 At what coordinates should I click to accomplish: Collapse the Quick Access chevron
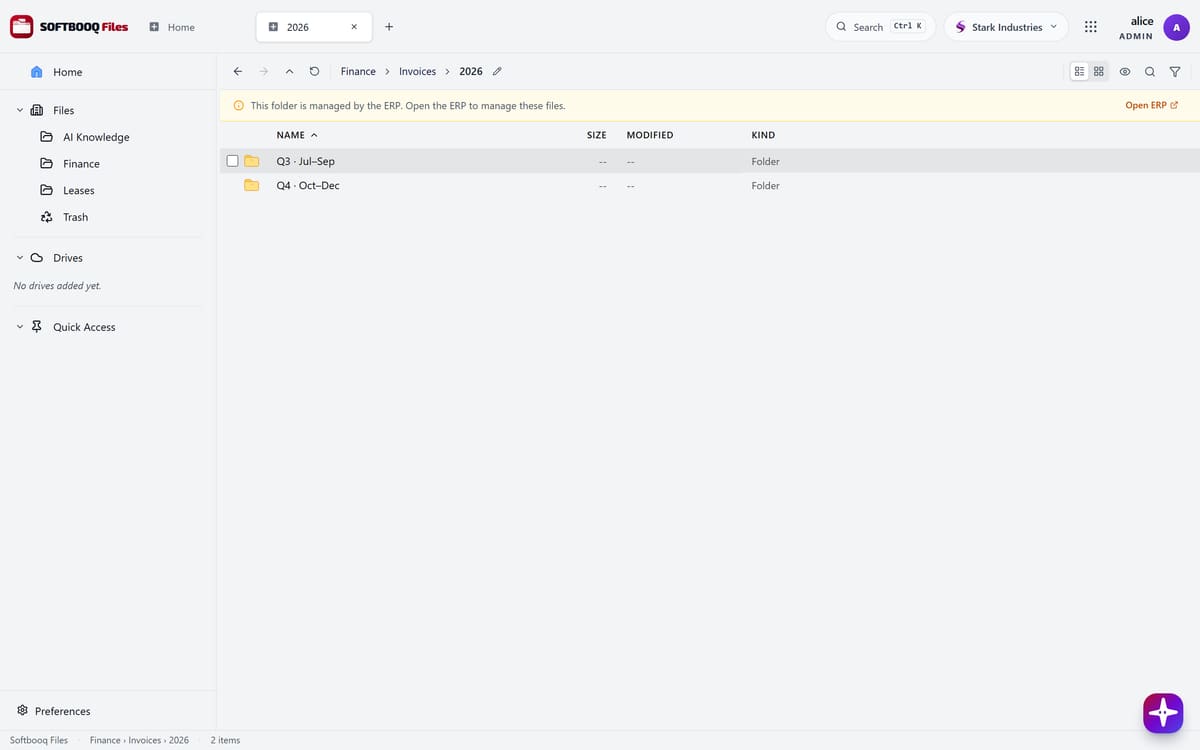(x=19, y=327)
